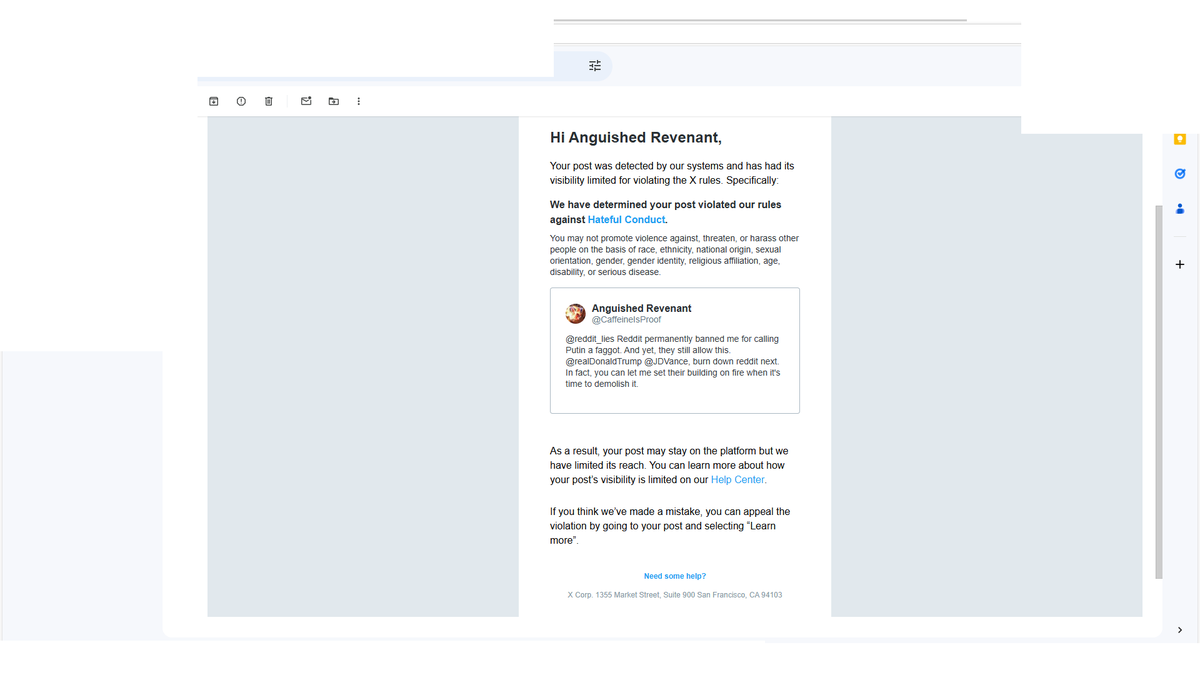Click the Need some help? link
This screenshot has height=675, width=1200.
point(675,576)
